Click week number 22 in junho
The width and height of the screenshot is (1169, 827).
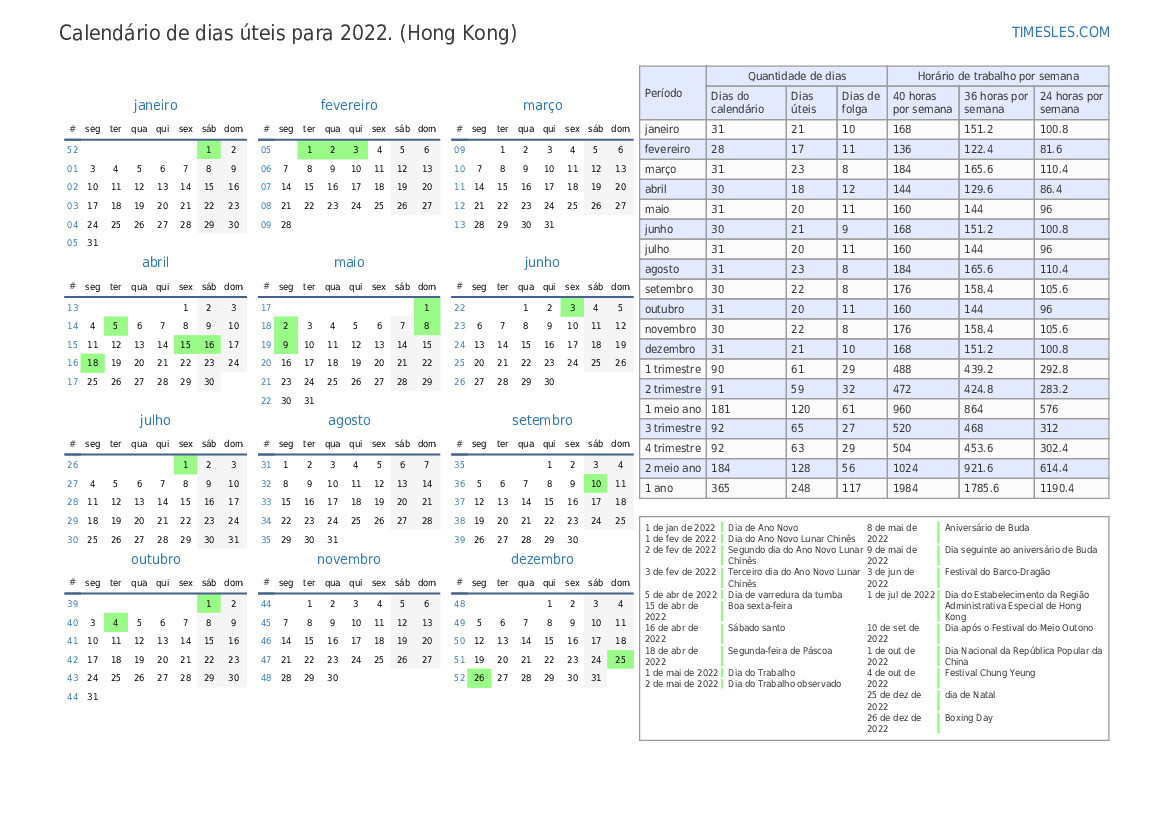pyautogui.click(x=459, y=307)
